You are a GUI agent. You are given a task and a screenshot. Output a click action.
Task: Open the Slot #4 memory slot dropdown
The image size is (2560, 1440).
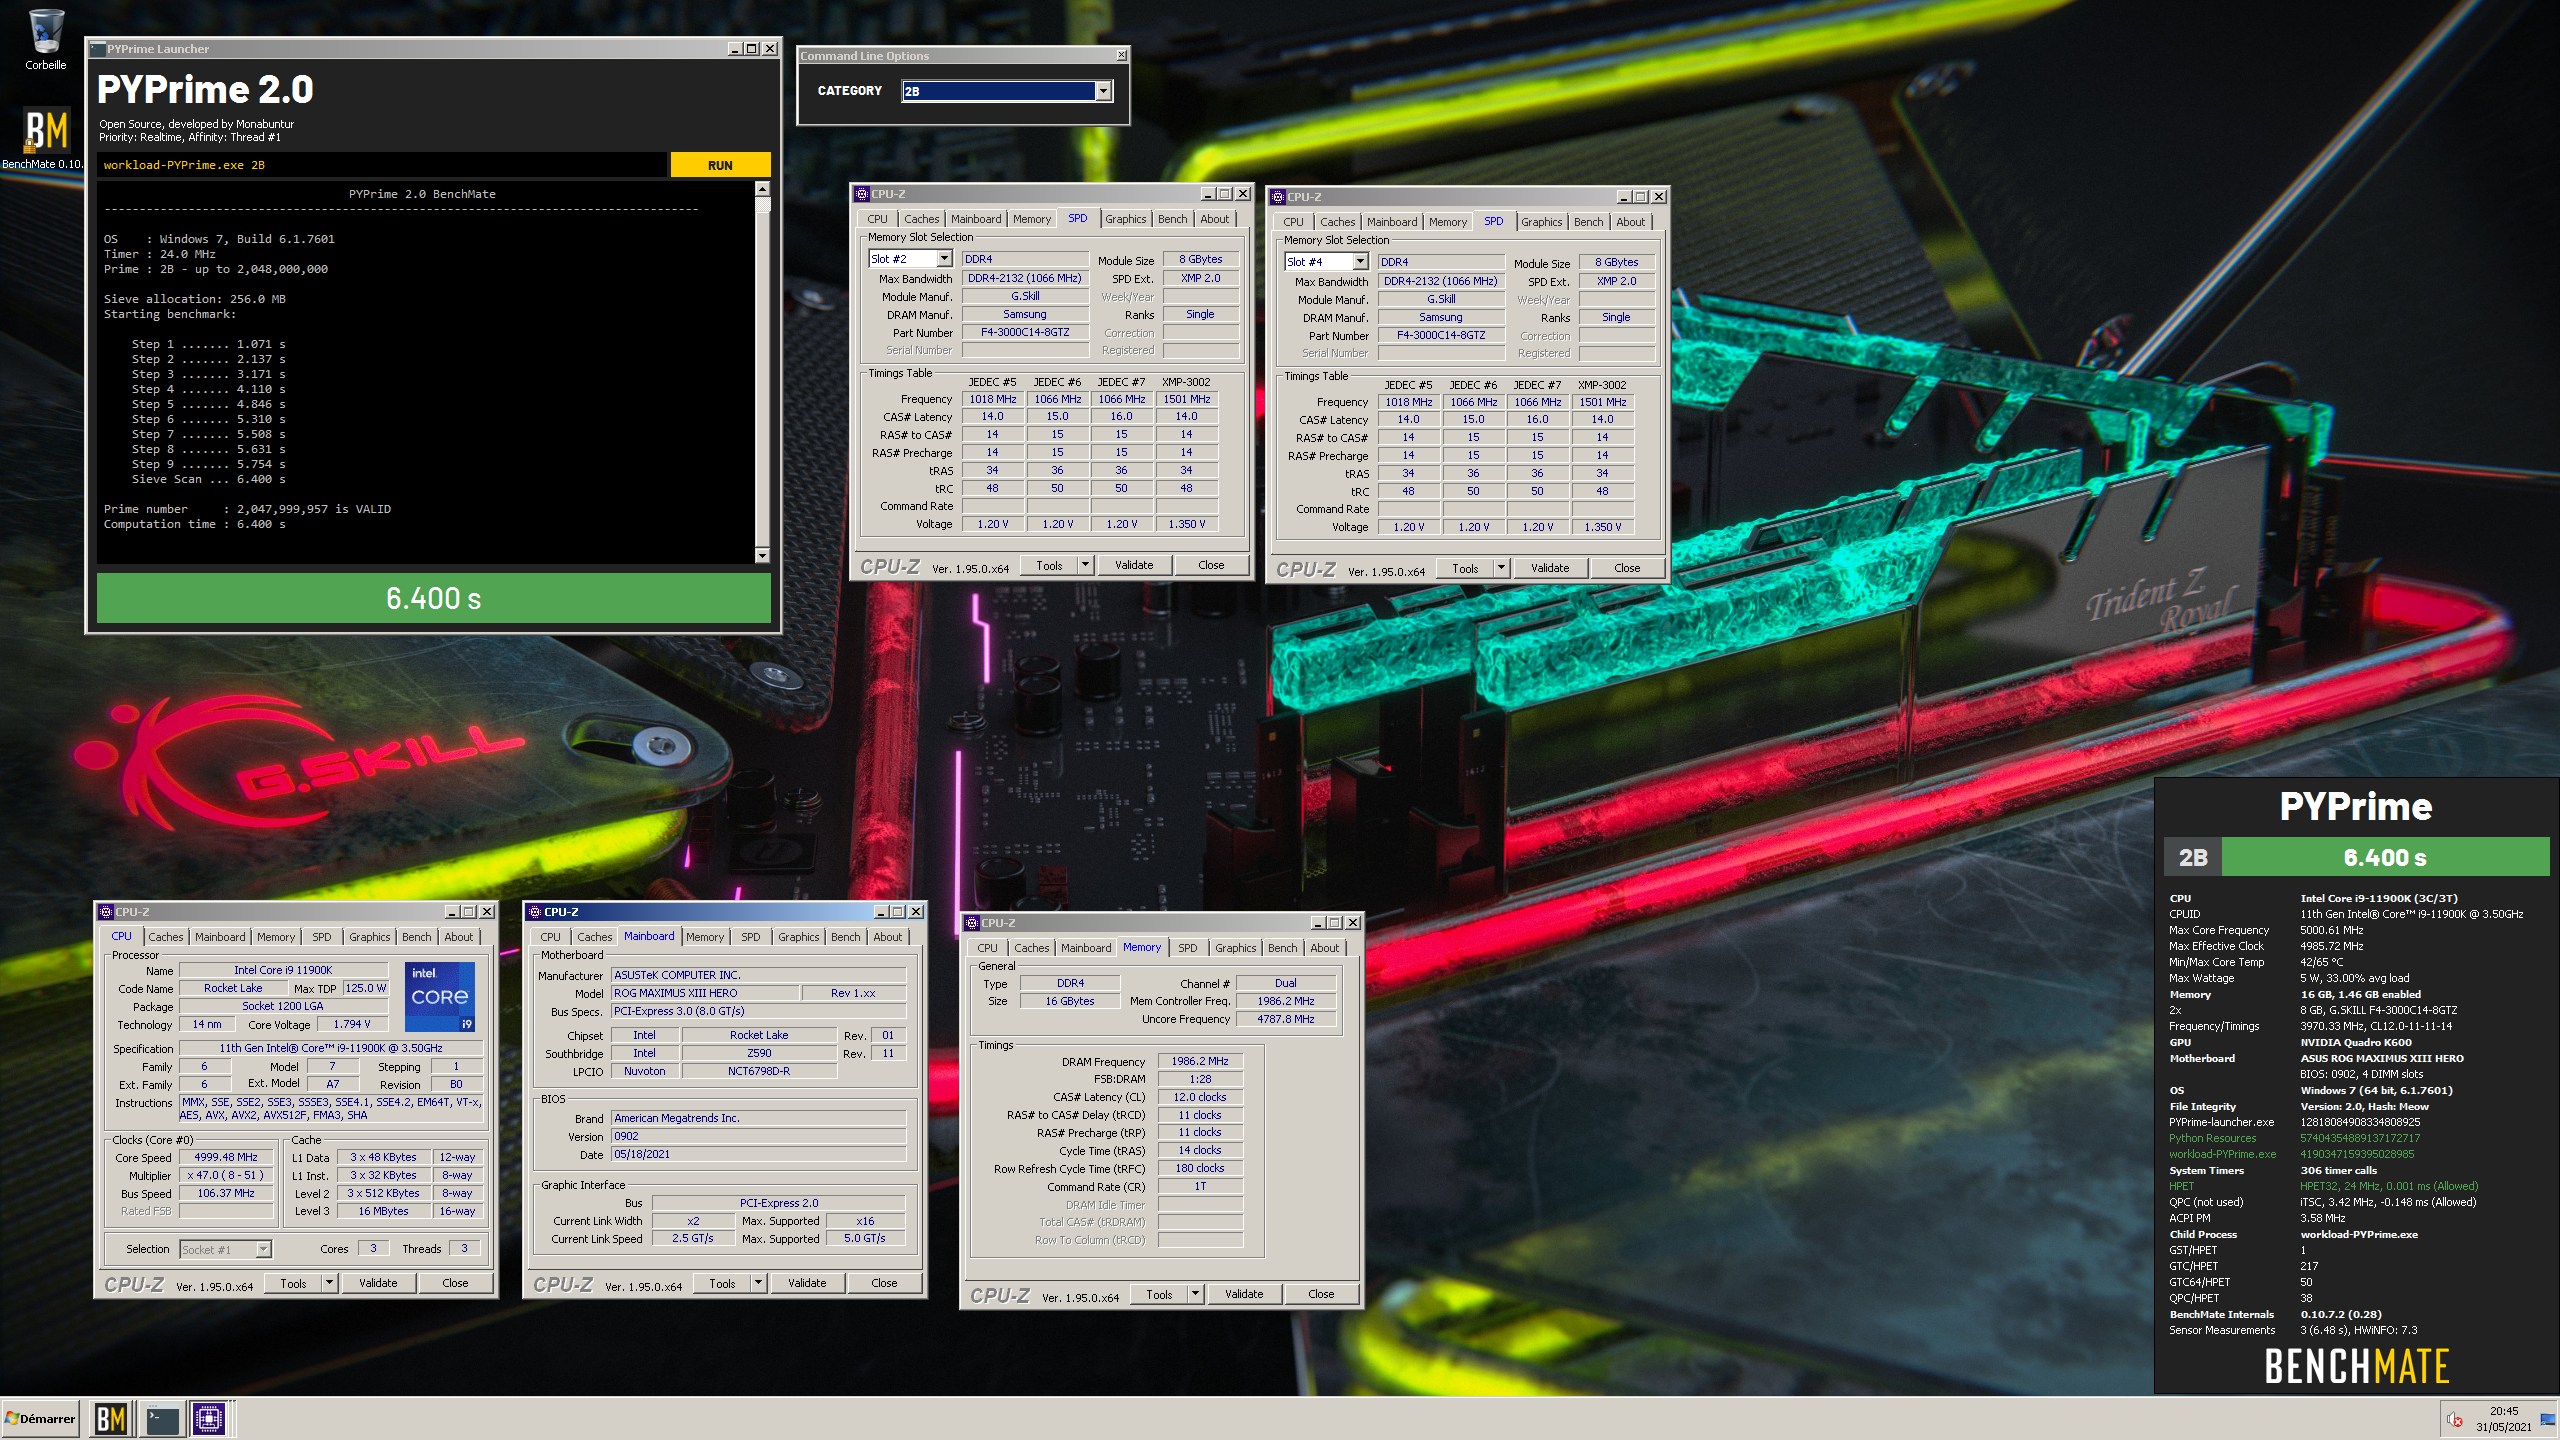1360,262
